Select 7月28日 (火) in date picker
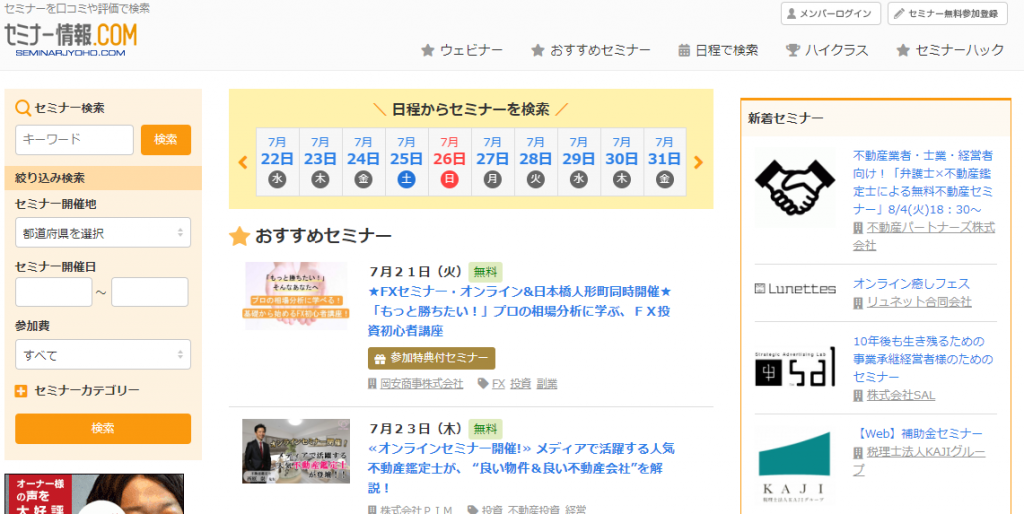Screen dimensions: 1024x514 pos(536,162)
